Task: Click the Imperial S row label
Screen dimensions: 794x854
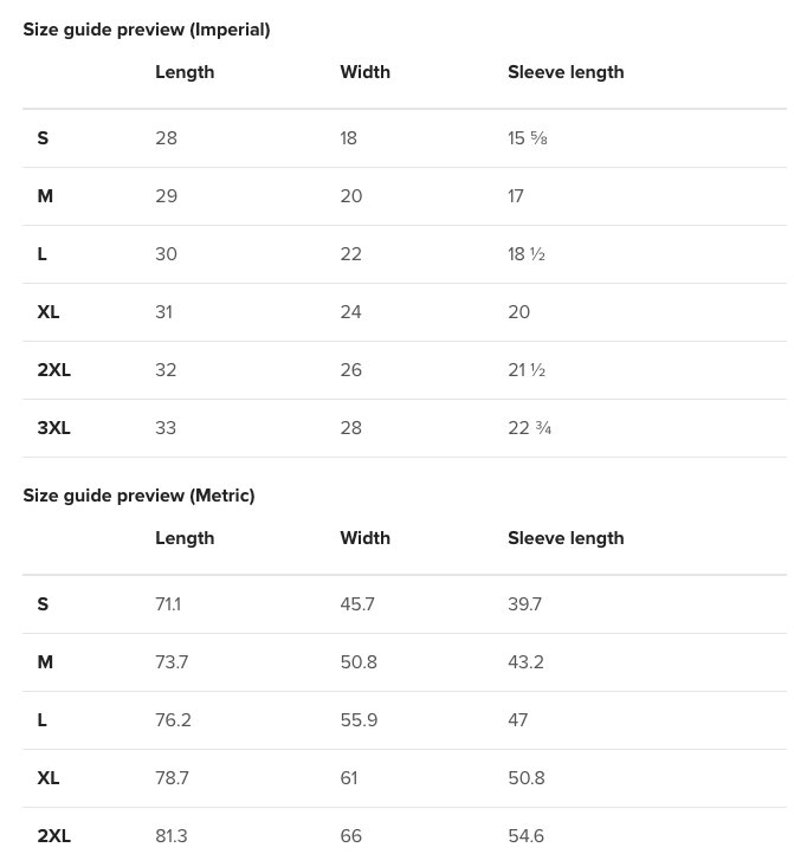Action: coord(43,138)
